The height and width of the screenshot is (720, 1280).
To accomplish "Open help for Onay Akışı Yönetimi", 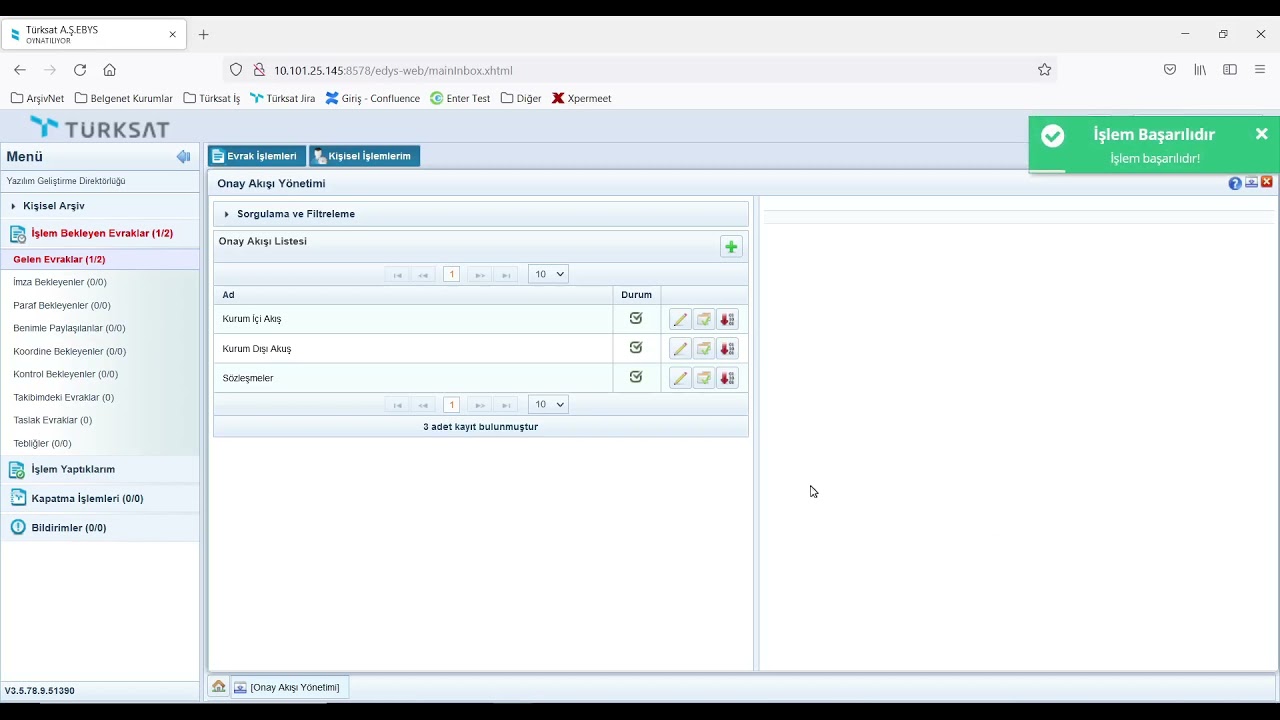I will pos(1235,183).
